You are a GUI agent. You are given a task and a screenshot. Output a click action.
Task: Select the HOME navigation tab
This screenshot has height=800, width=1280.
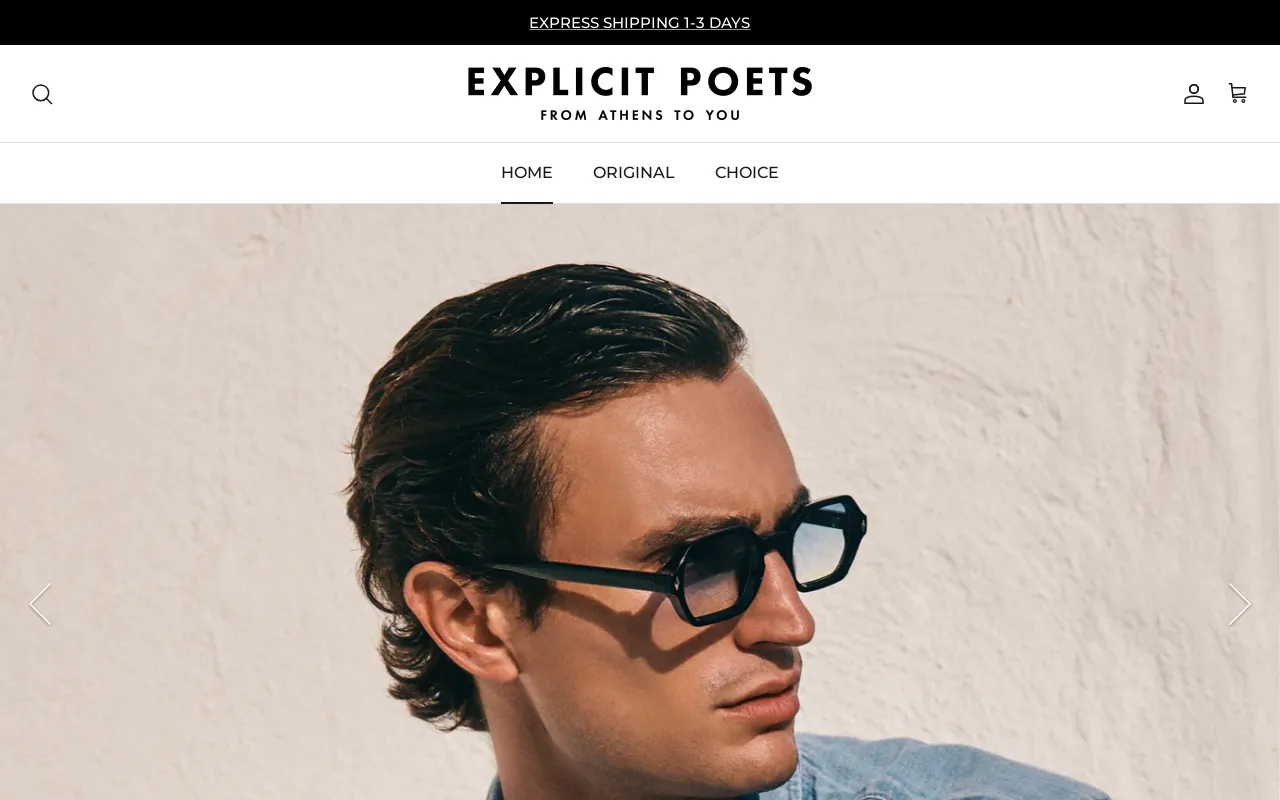click(527, 173)
